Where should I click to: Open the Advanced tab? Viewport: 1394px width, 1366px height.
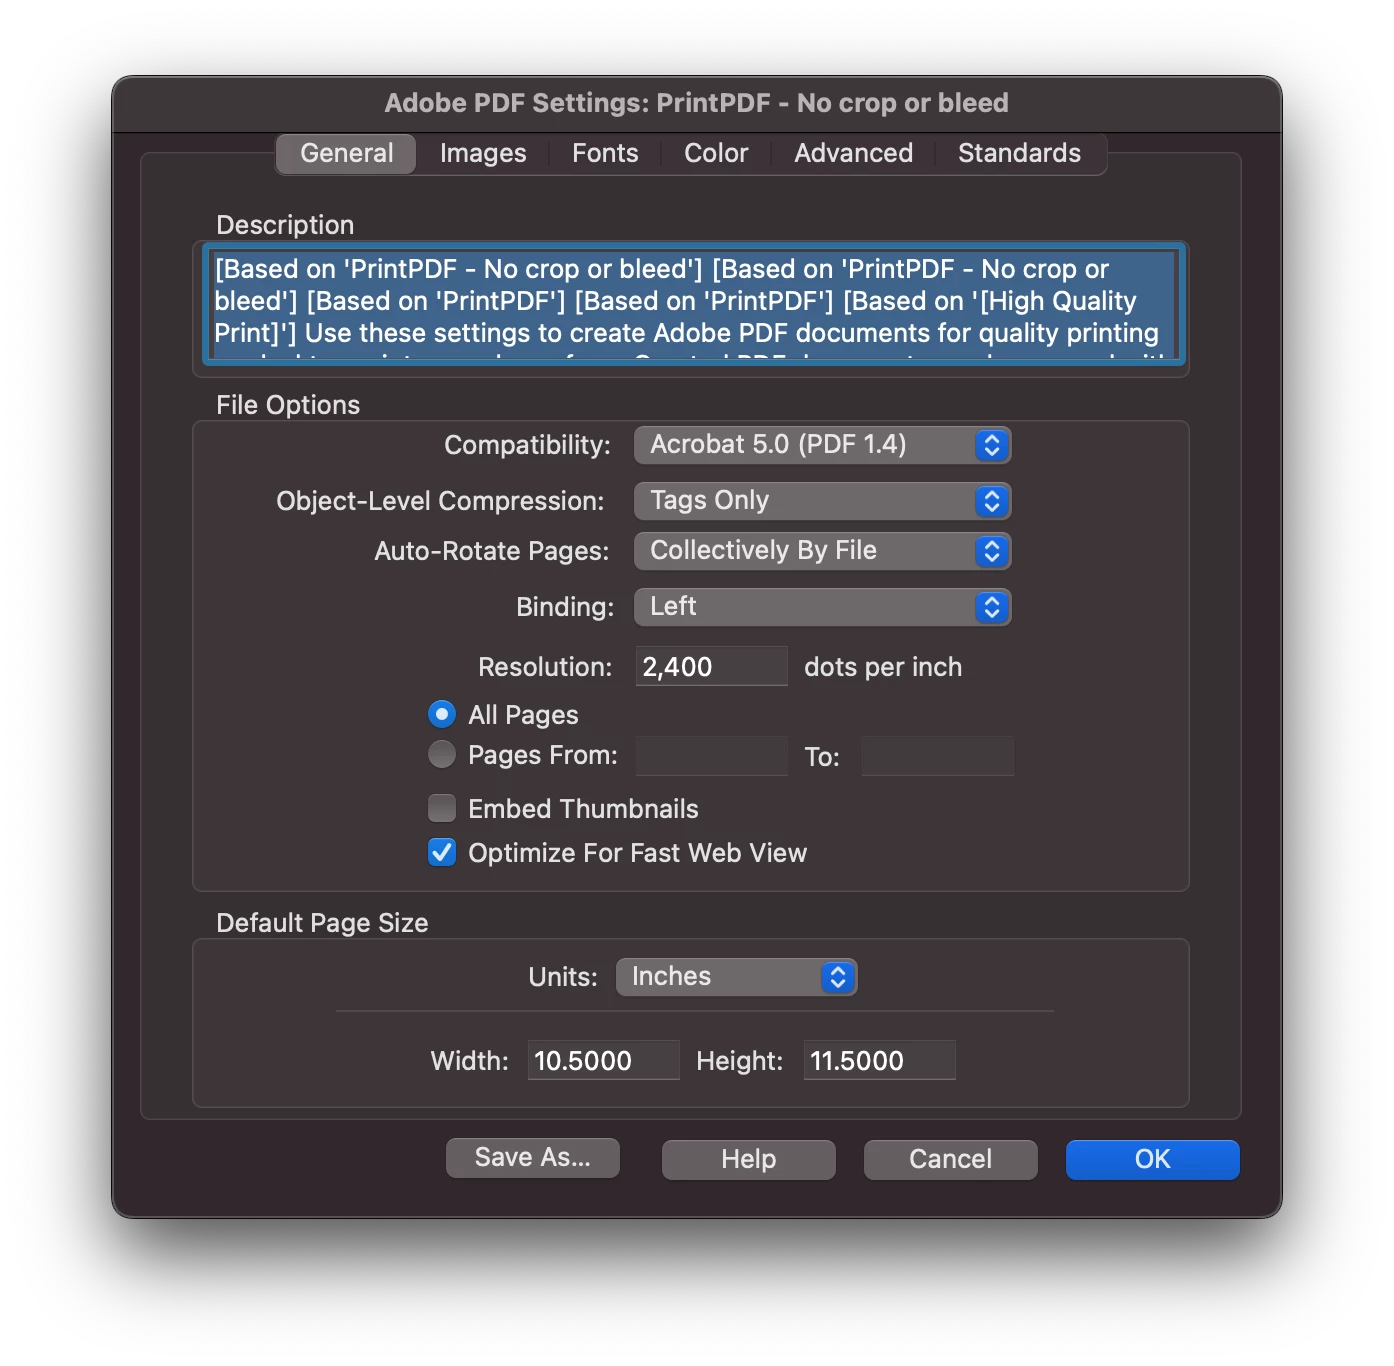tap(853, 153)
